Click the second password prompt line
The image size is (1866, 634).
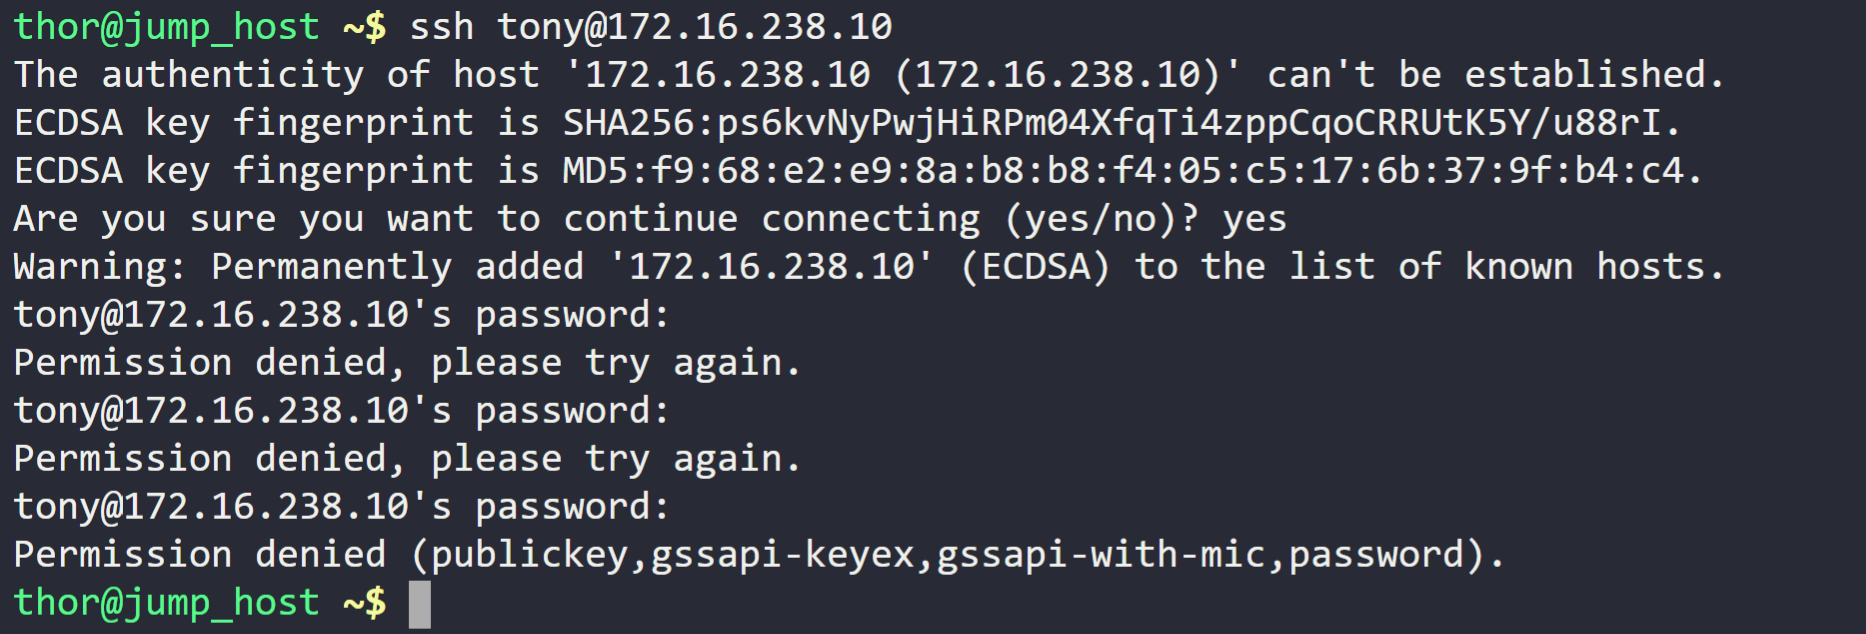click(x=341, y=411)
